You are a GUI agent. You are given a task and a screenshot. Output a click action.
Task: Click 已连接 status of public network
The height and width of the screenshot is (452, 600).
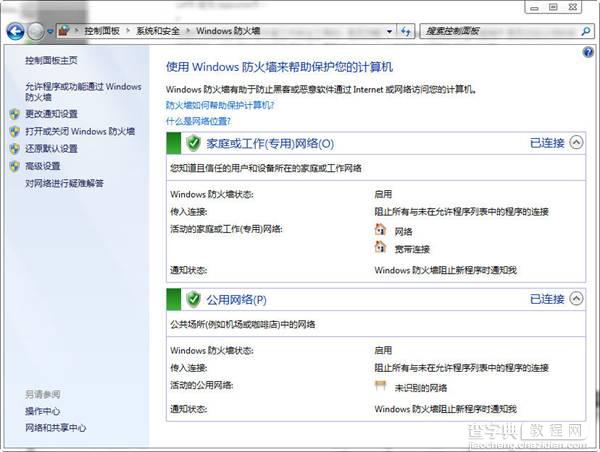point(547,299)
